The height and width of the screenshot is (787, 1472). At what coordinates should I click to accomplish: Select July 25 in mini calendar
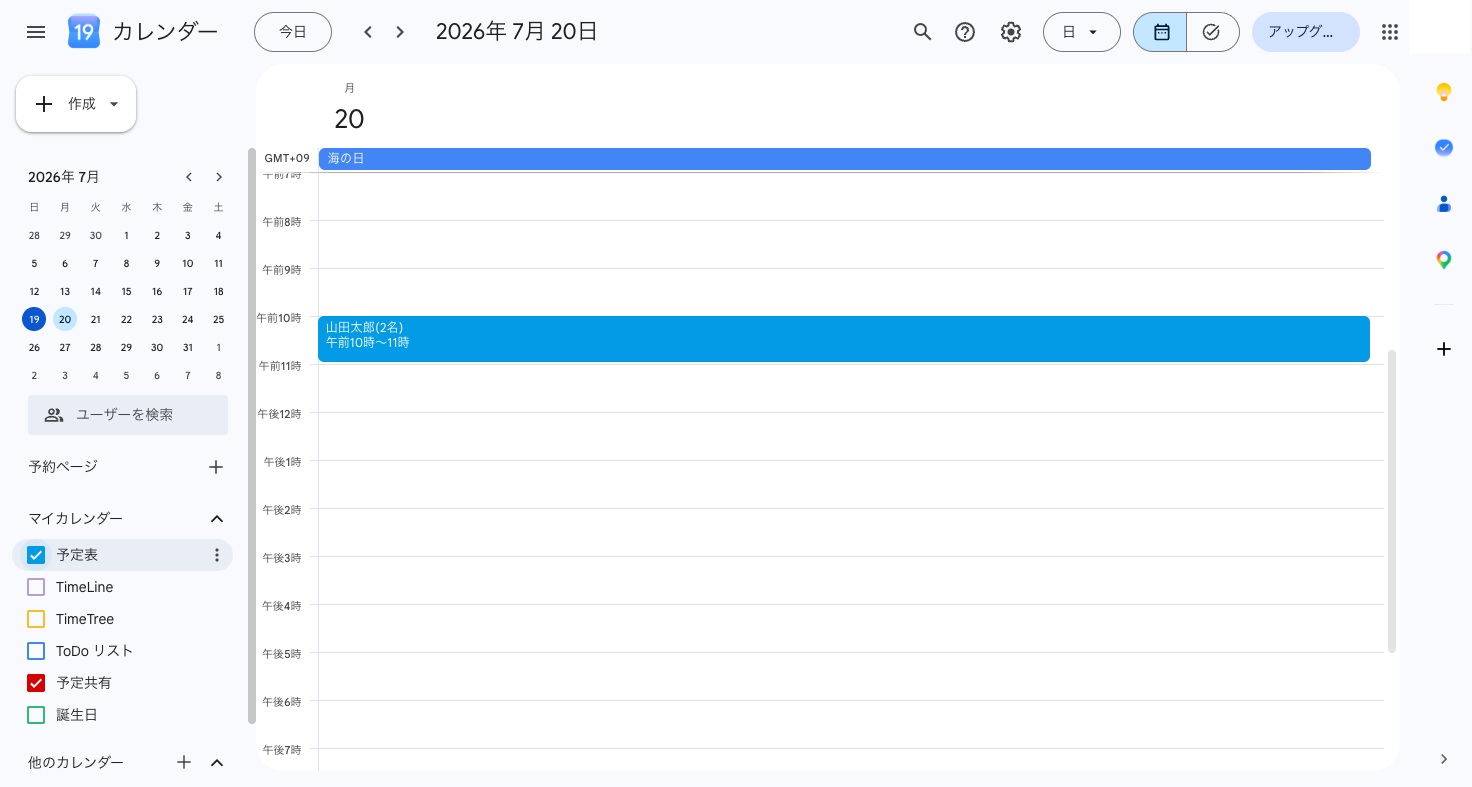coord(218,319)
